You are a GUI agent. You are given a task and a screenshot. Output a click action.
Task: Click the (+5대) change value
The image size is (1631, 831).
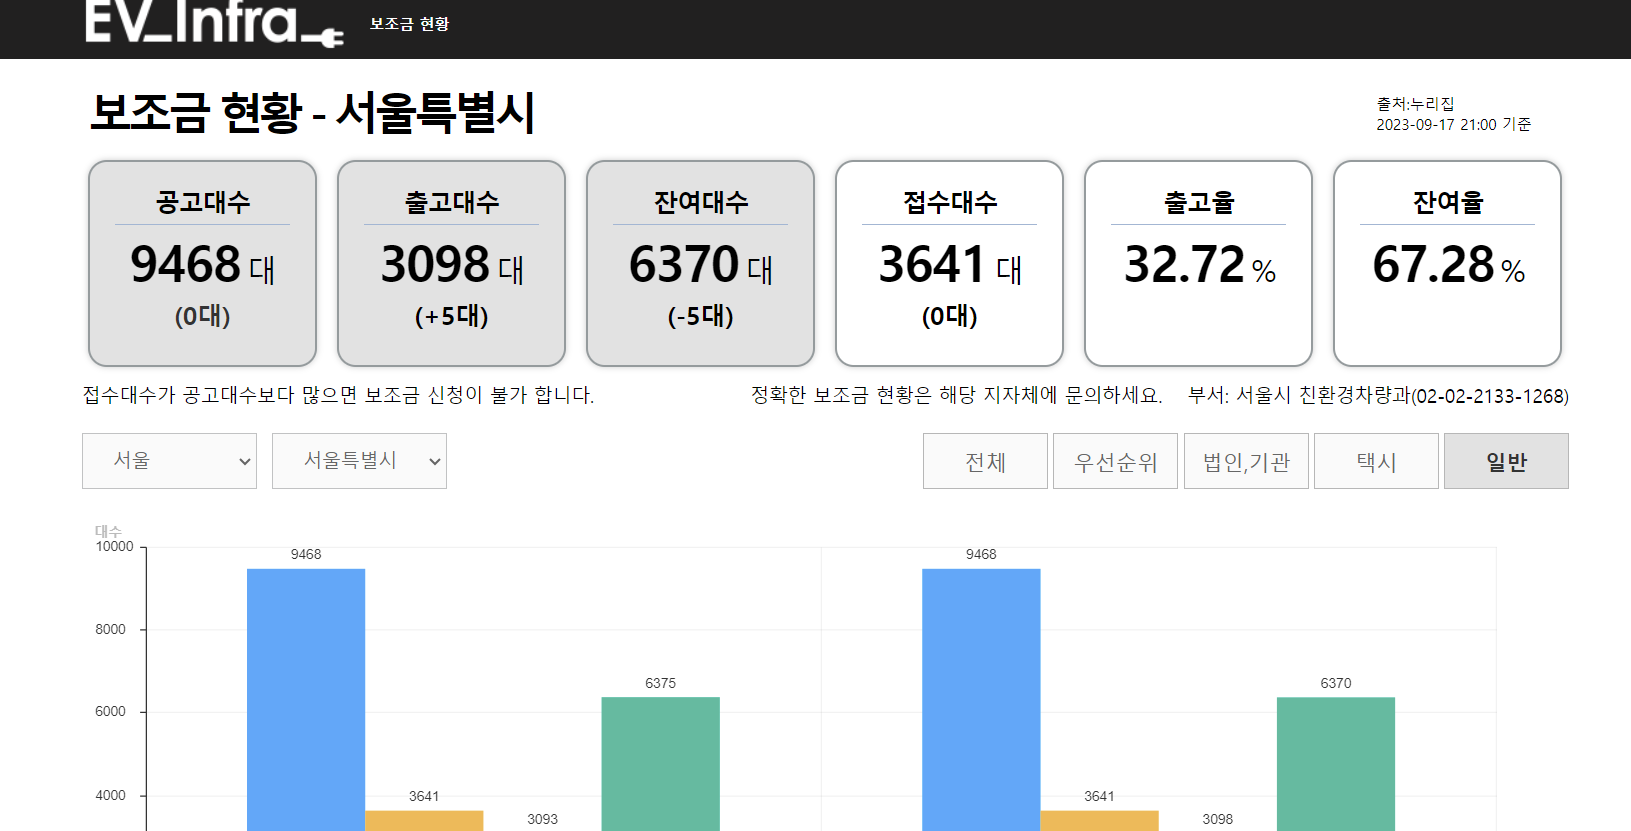pos(451,316)
